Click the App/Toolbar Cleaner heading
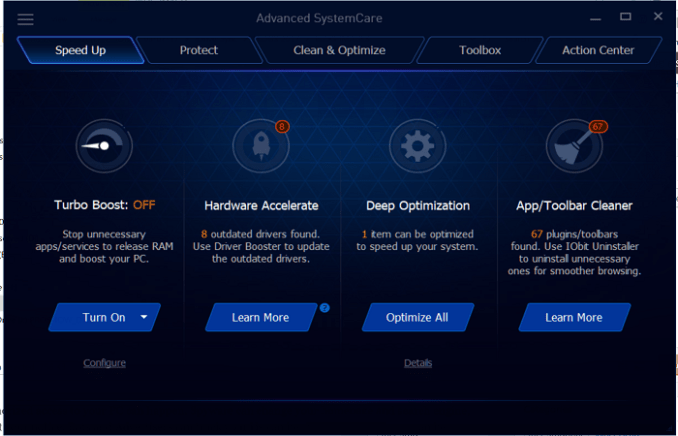678x436 pixels. [574, 205]
